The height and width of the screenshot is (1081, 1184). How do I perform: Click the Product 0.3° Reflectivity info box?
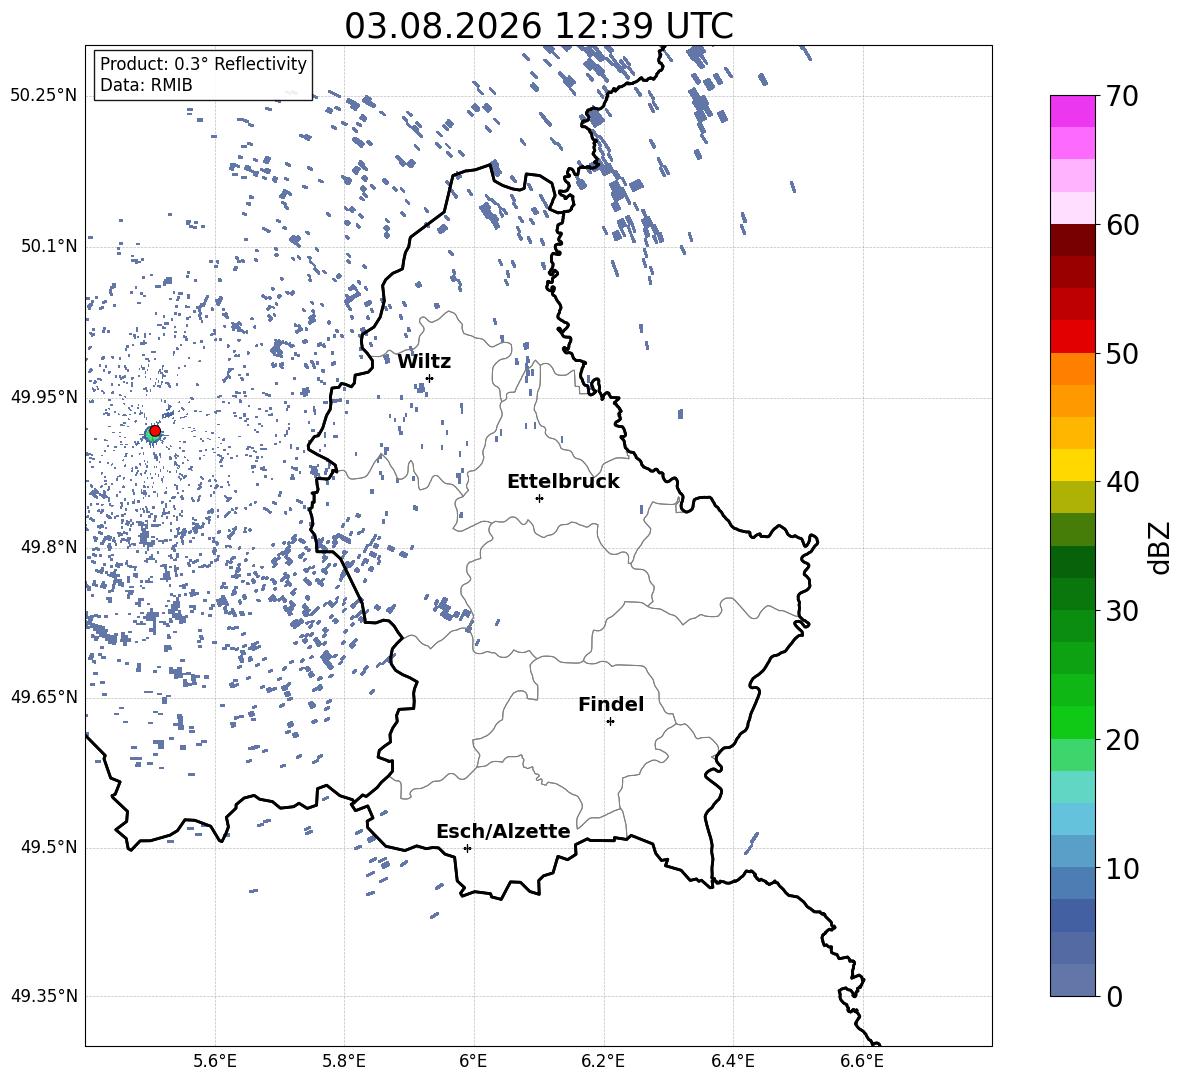coord(203,74)
